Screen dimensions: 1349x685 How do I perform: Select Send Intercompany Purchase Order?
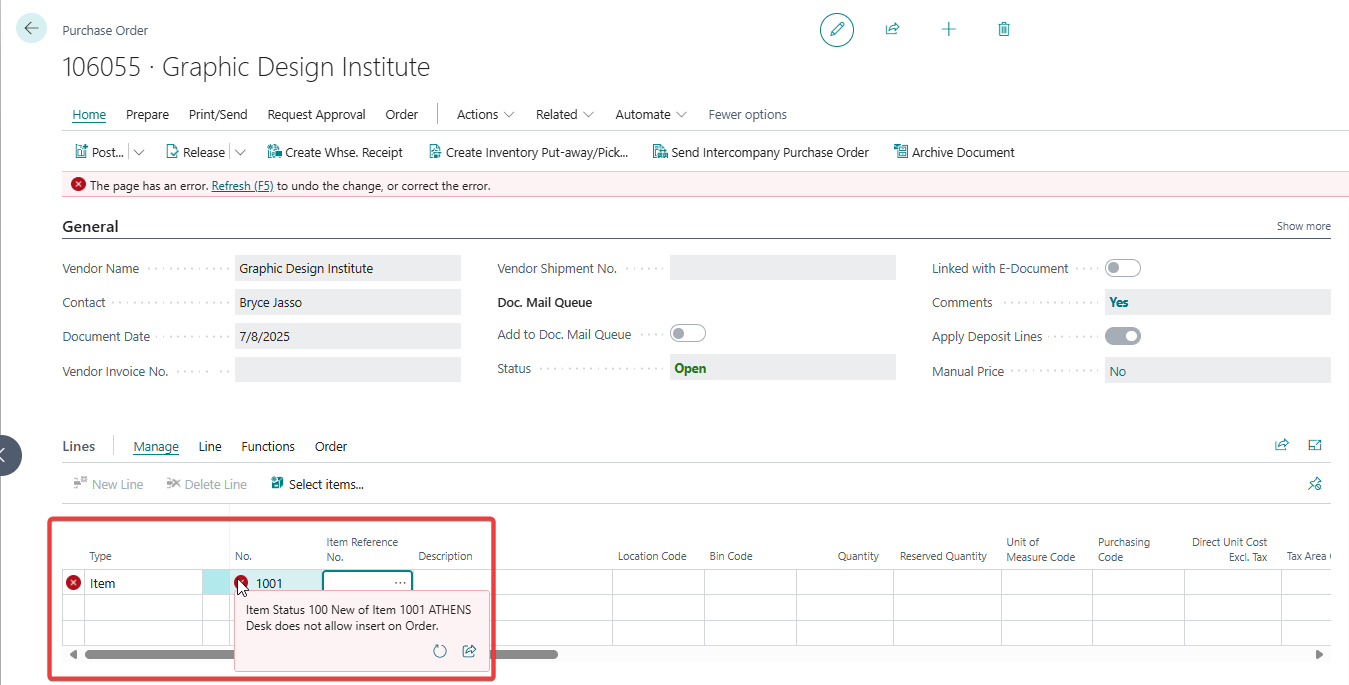click(x=761, y=152)
